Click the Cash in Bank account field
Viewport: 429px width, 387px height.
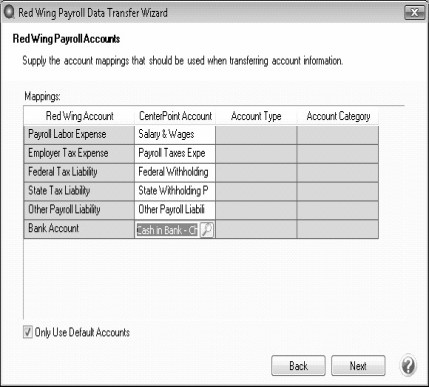167,230
